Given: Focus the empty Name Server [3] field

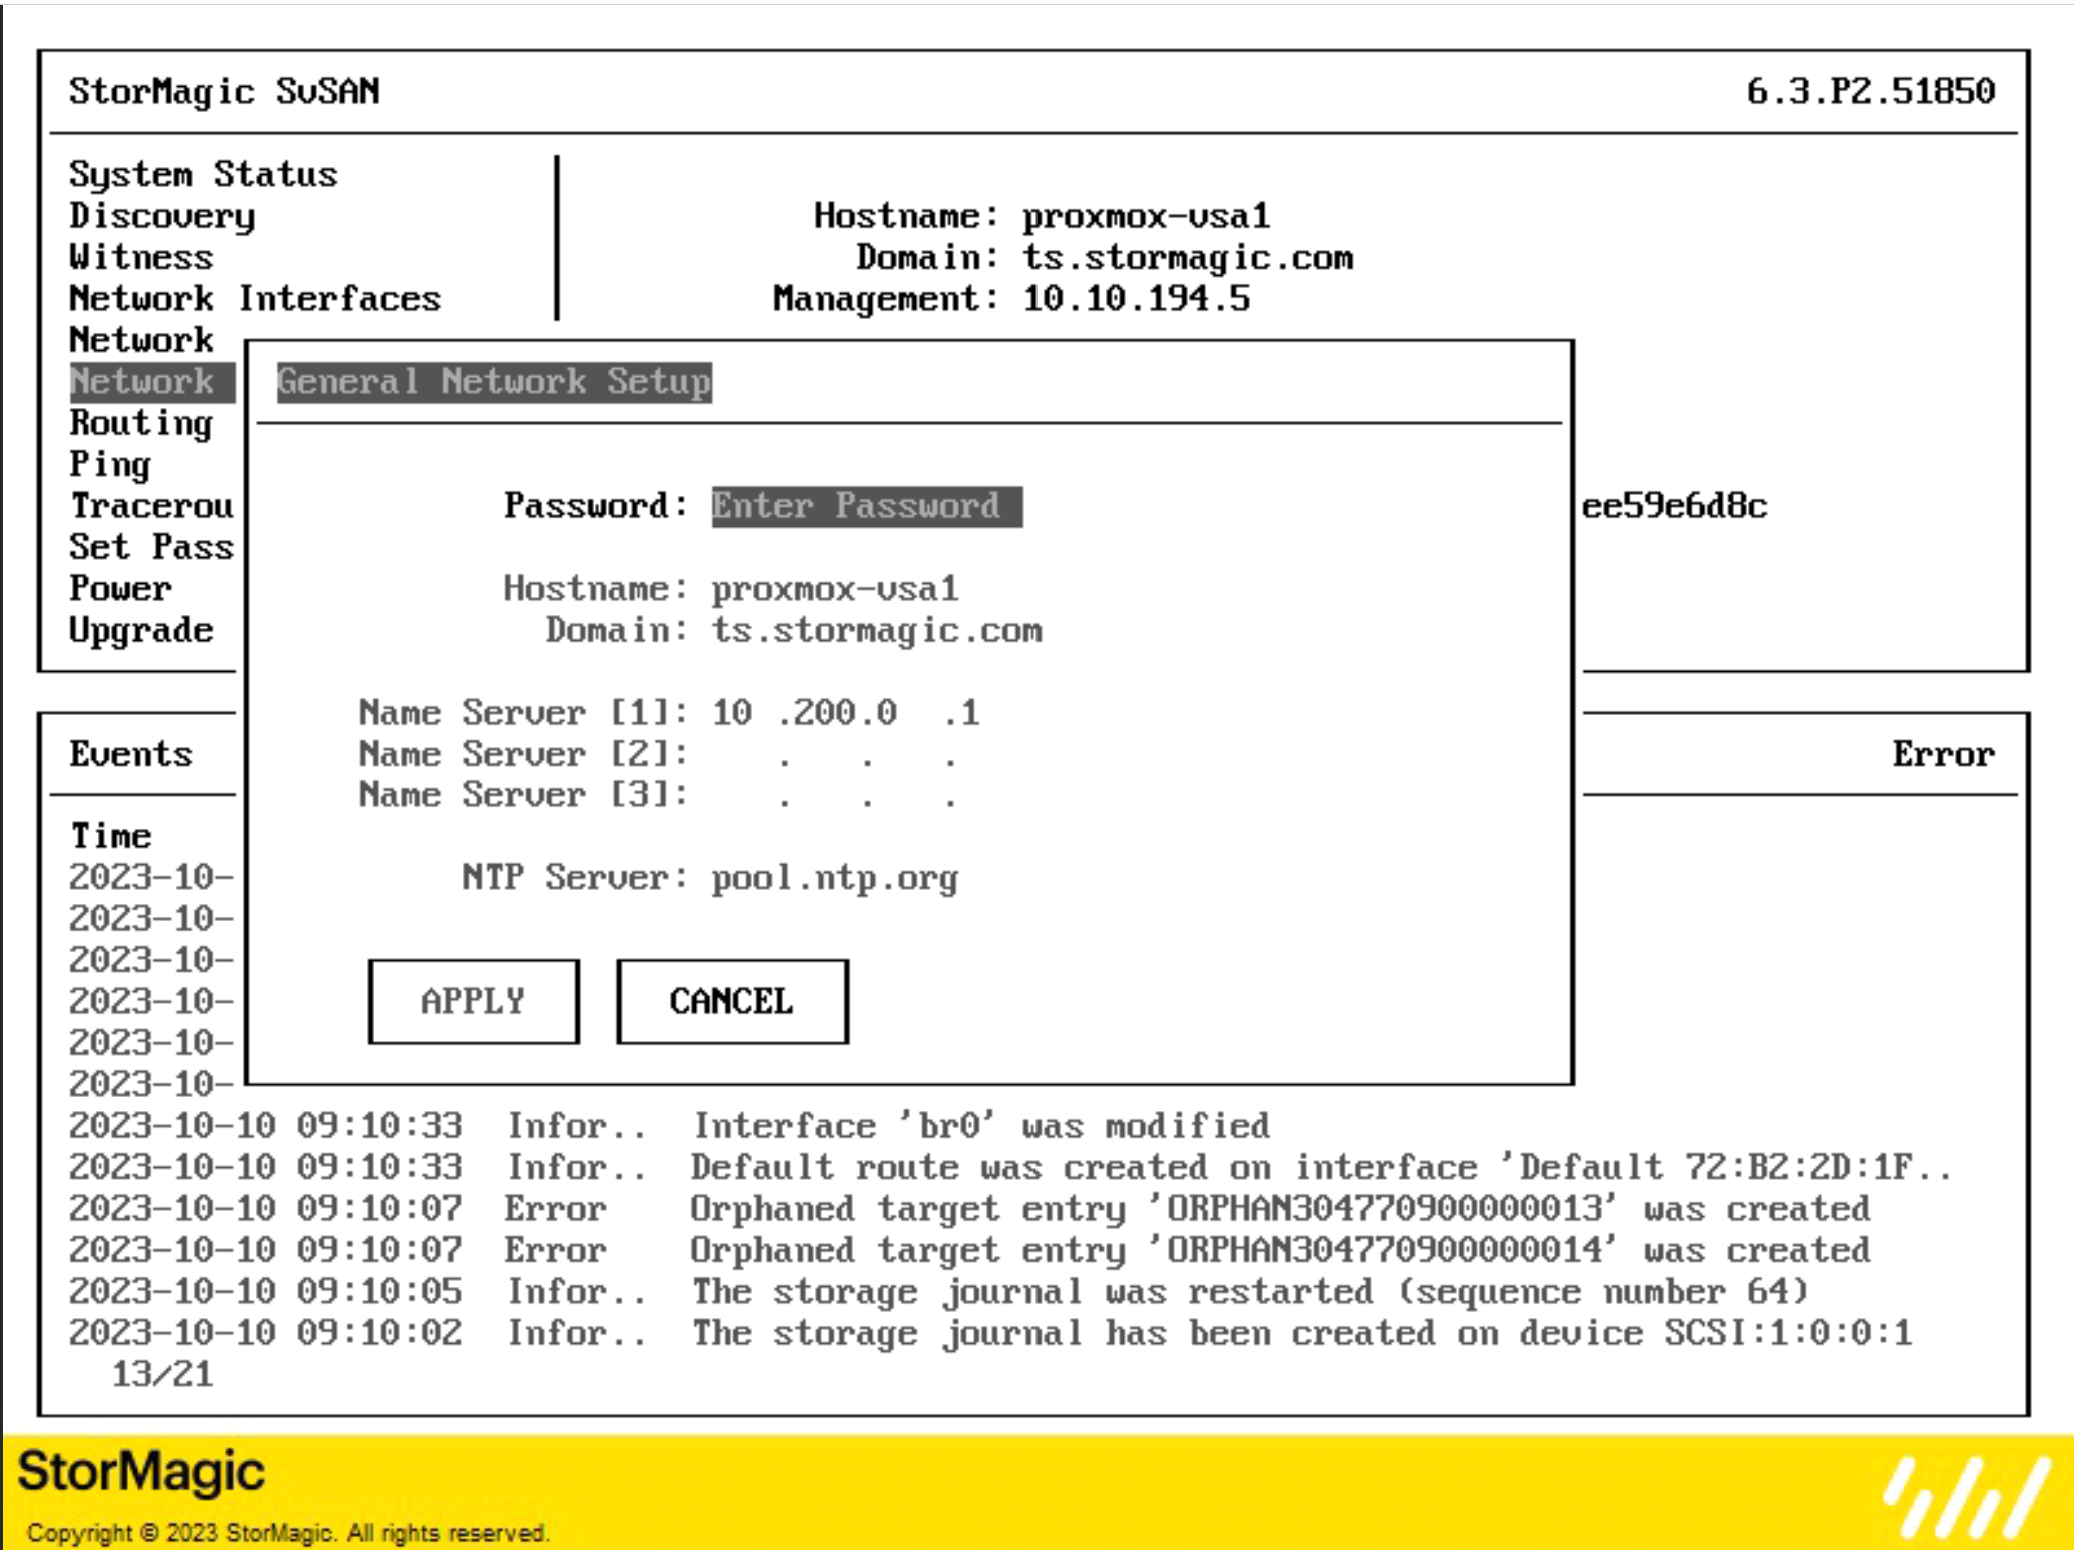Looking at the screenshot, I should tap(846, 795).
